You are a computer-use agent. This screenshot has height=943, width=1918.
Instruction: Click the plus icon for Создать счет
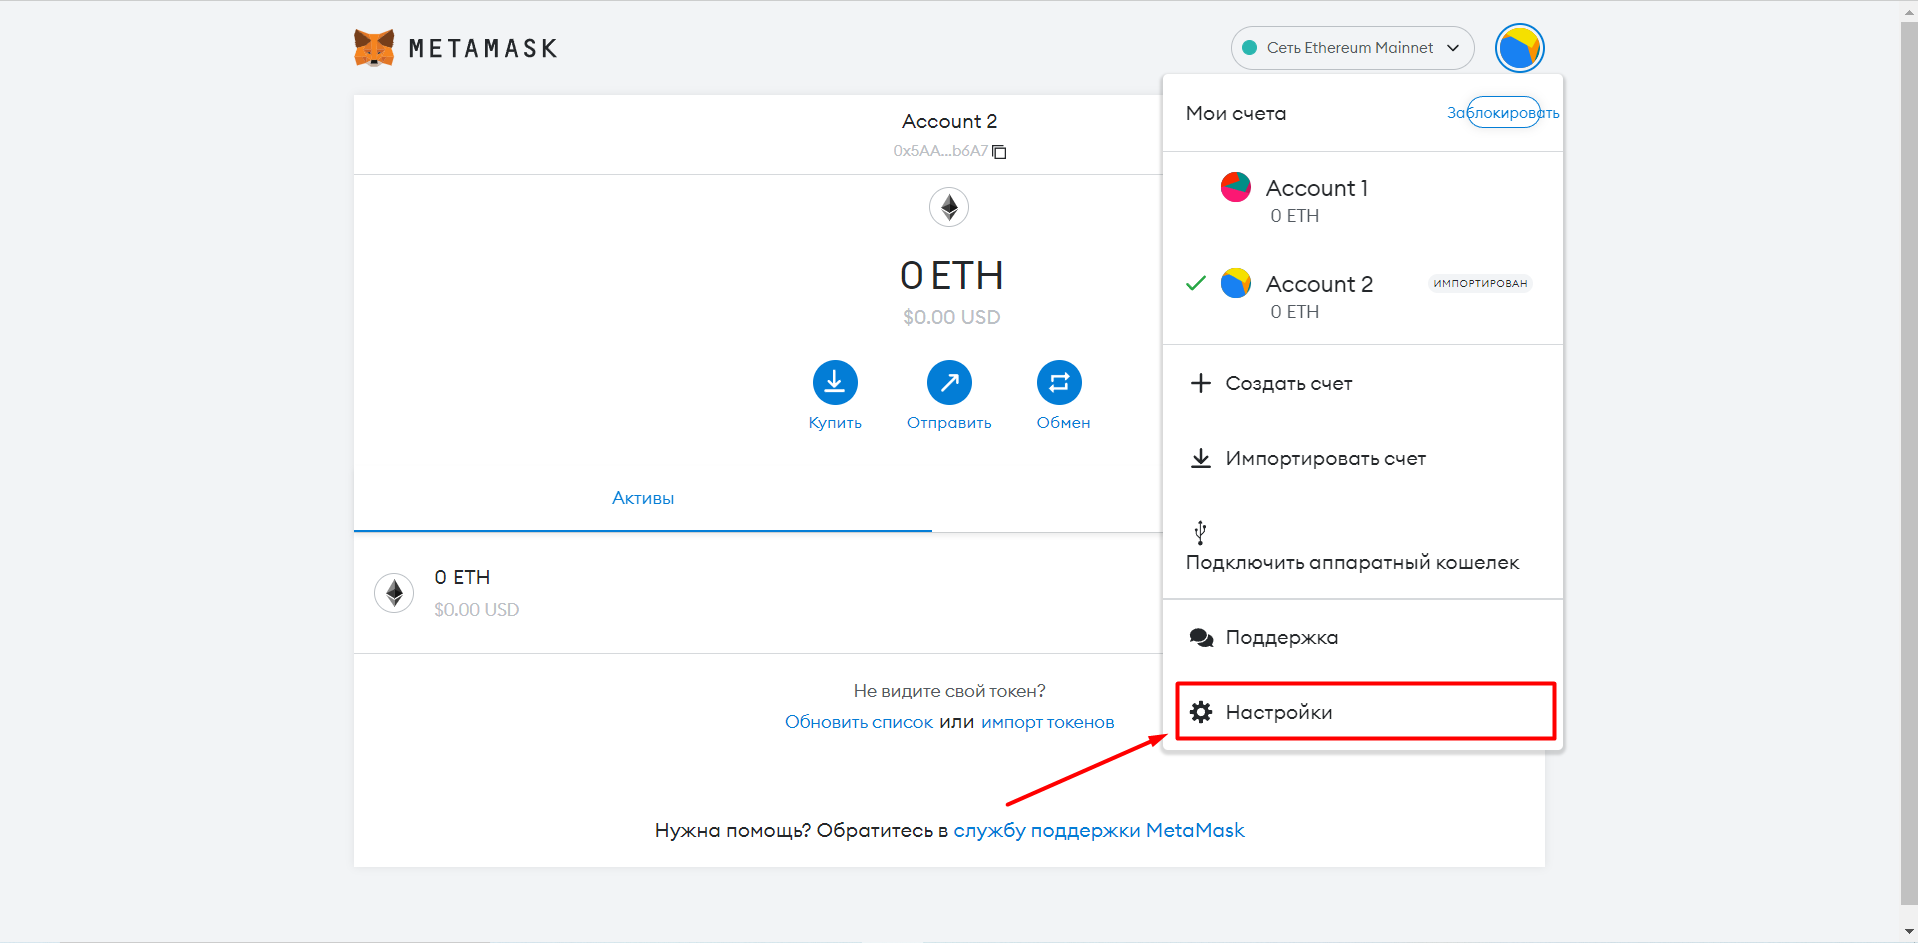(1201, 383)
